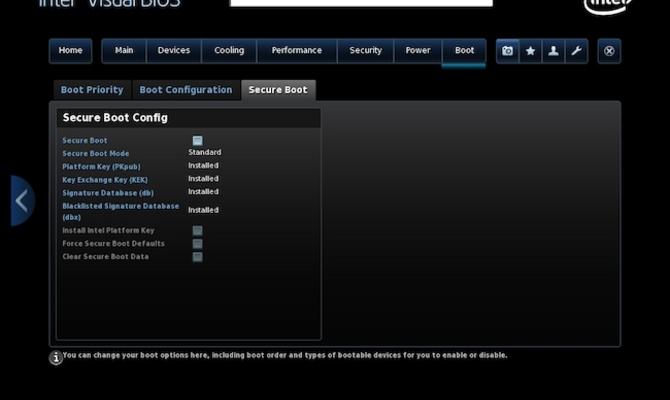Click the search field at top
The image size is (670, 400).
point(361,3)
